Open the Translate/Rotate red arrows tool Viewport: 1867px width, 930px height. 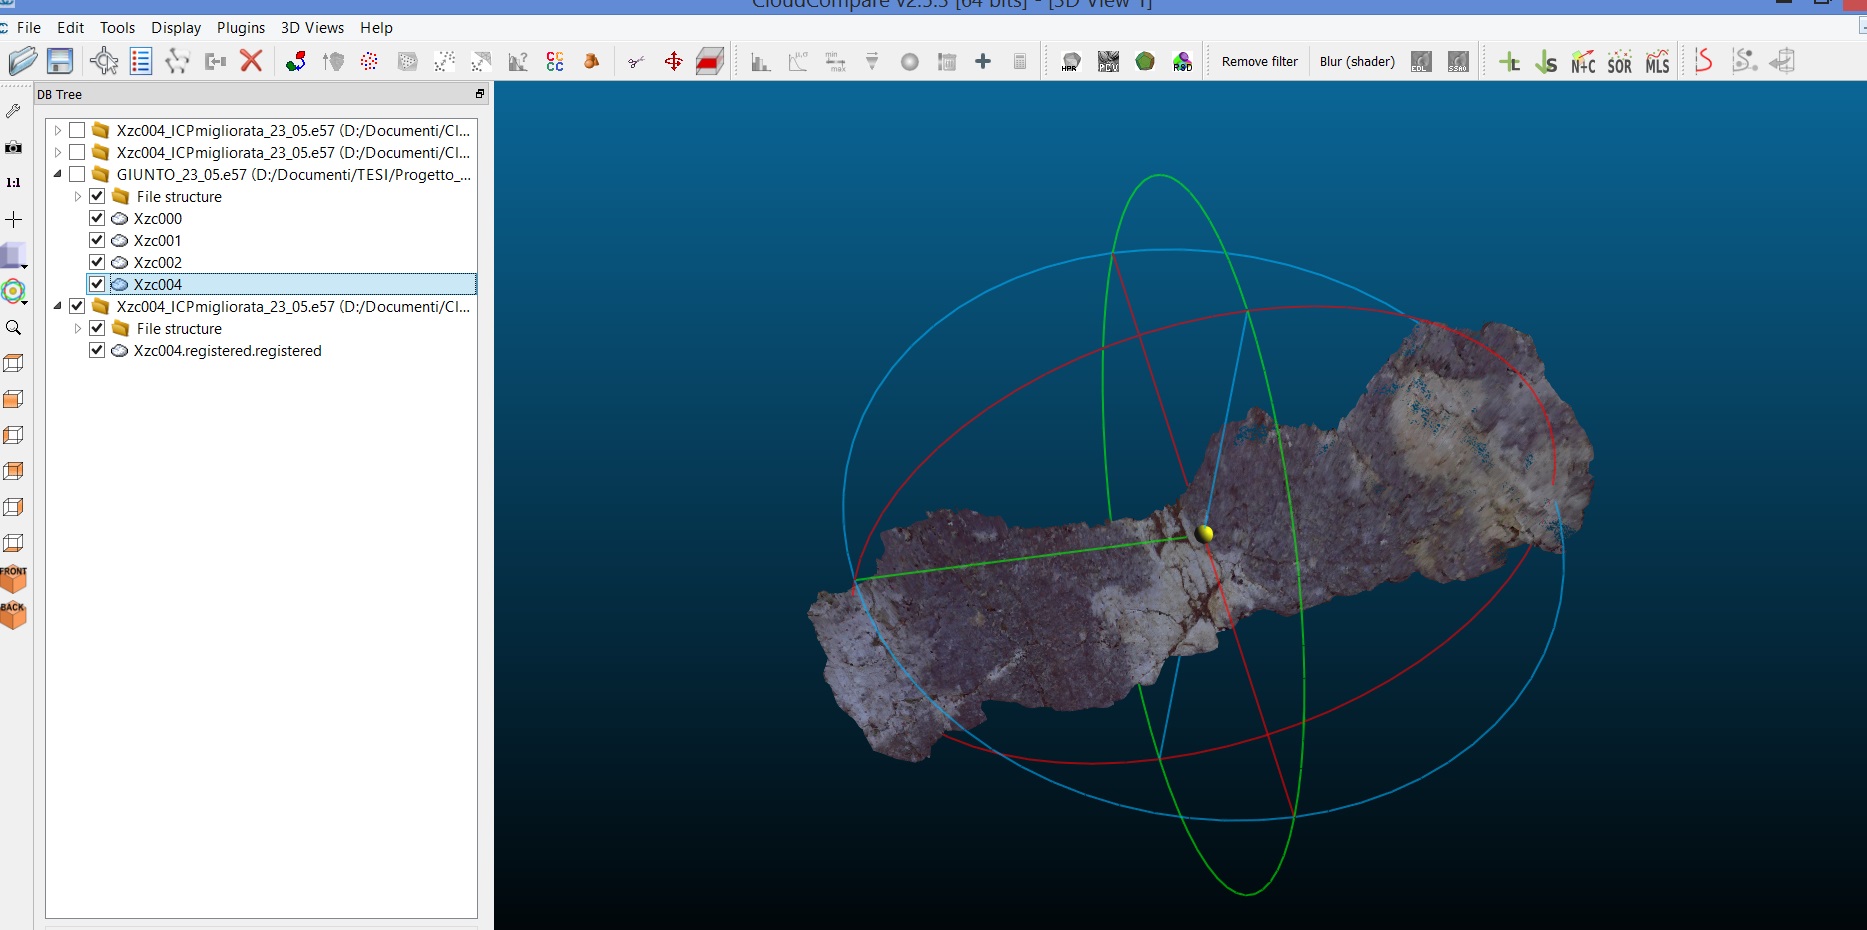[x=673, y=62]
